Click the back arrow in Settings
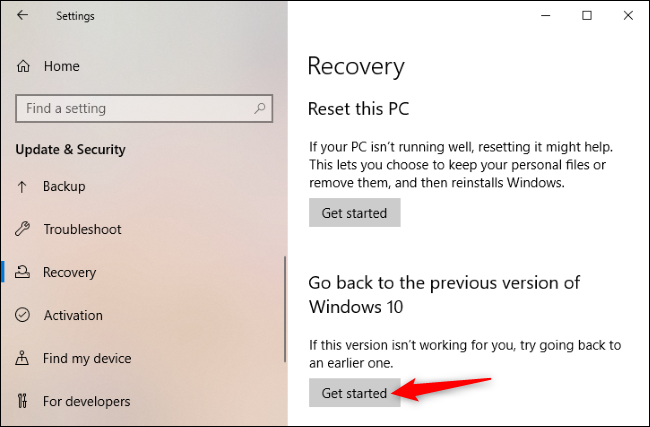The image size is (650, 427). click(22, 15)
